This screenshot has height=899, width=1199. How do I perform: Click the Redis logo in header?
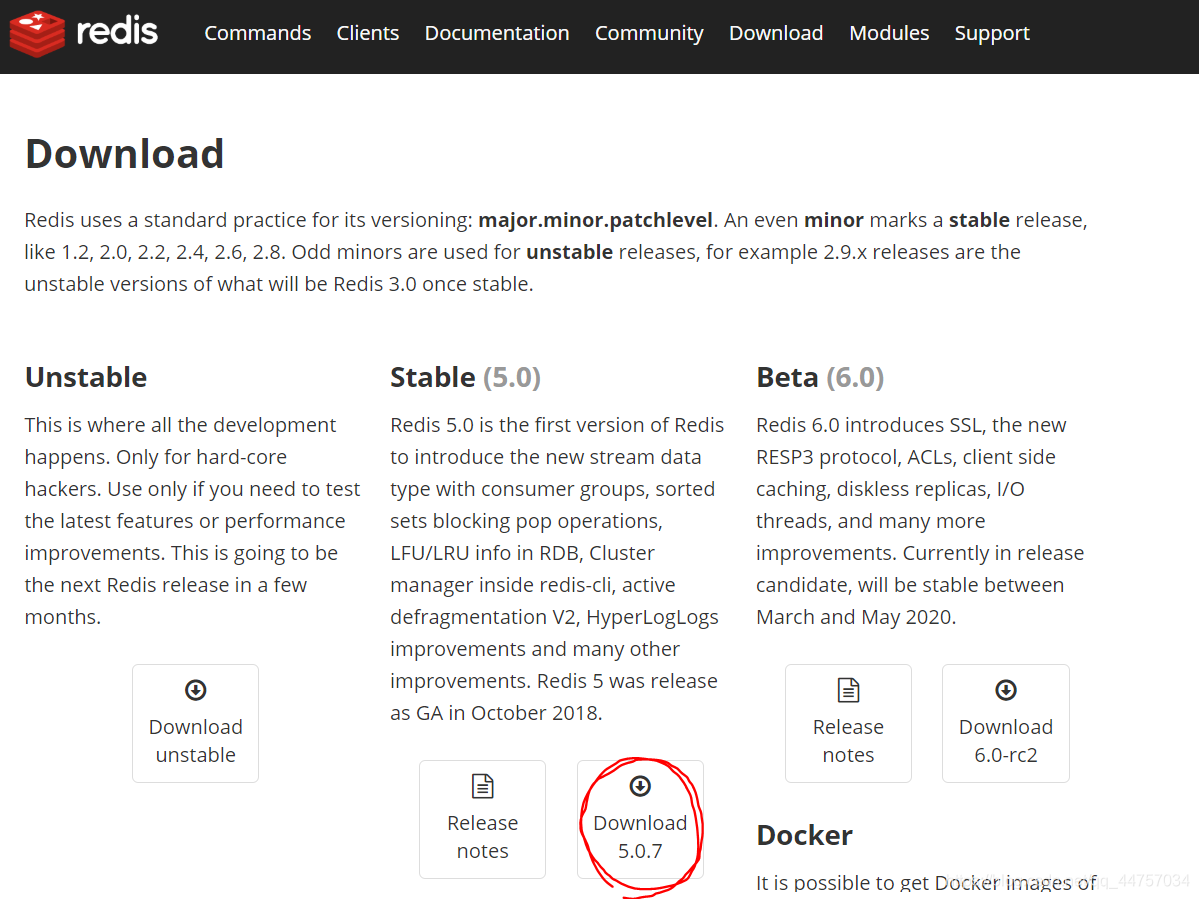[x=83, y=33]
